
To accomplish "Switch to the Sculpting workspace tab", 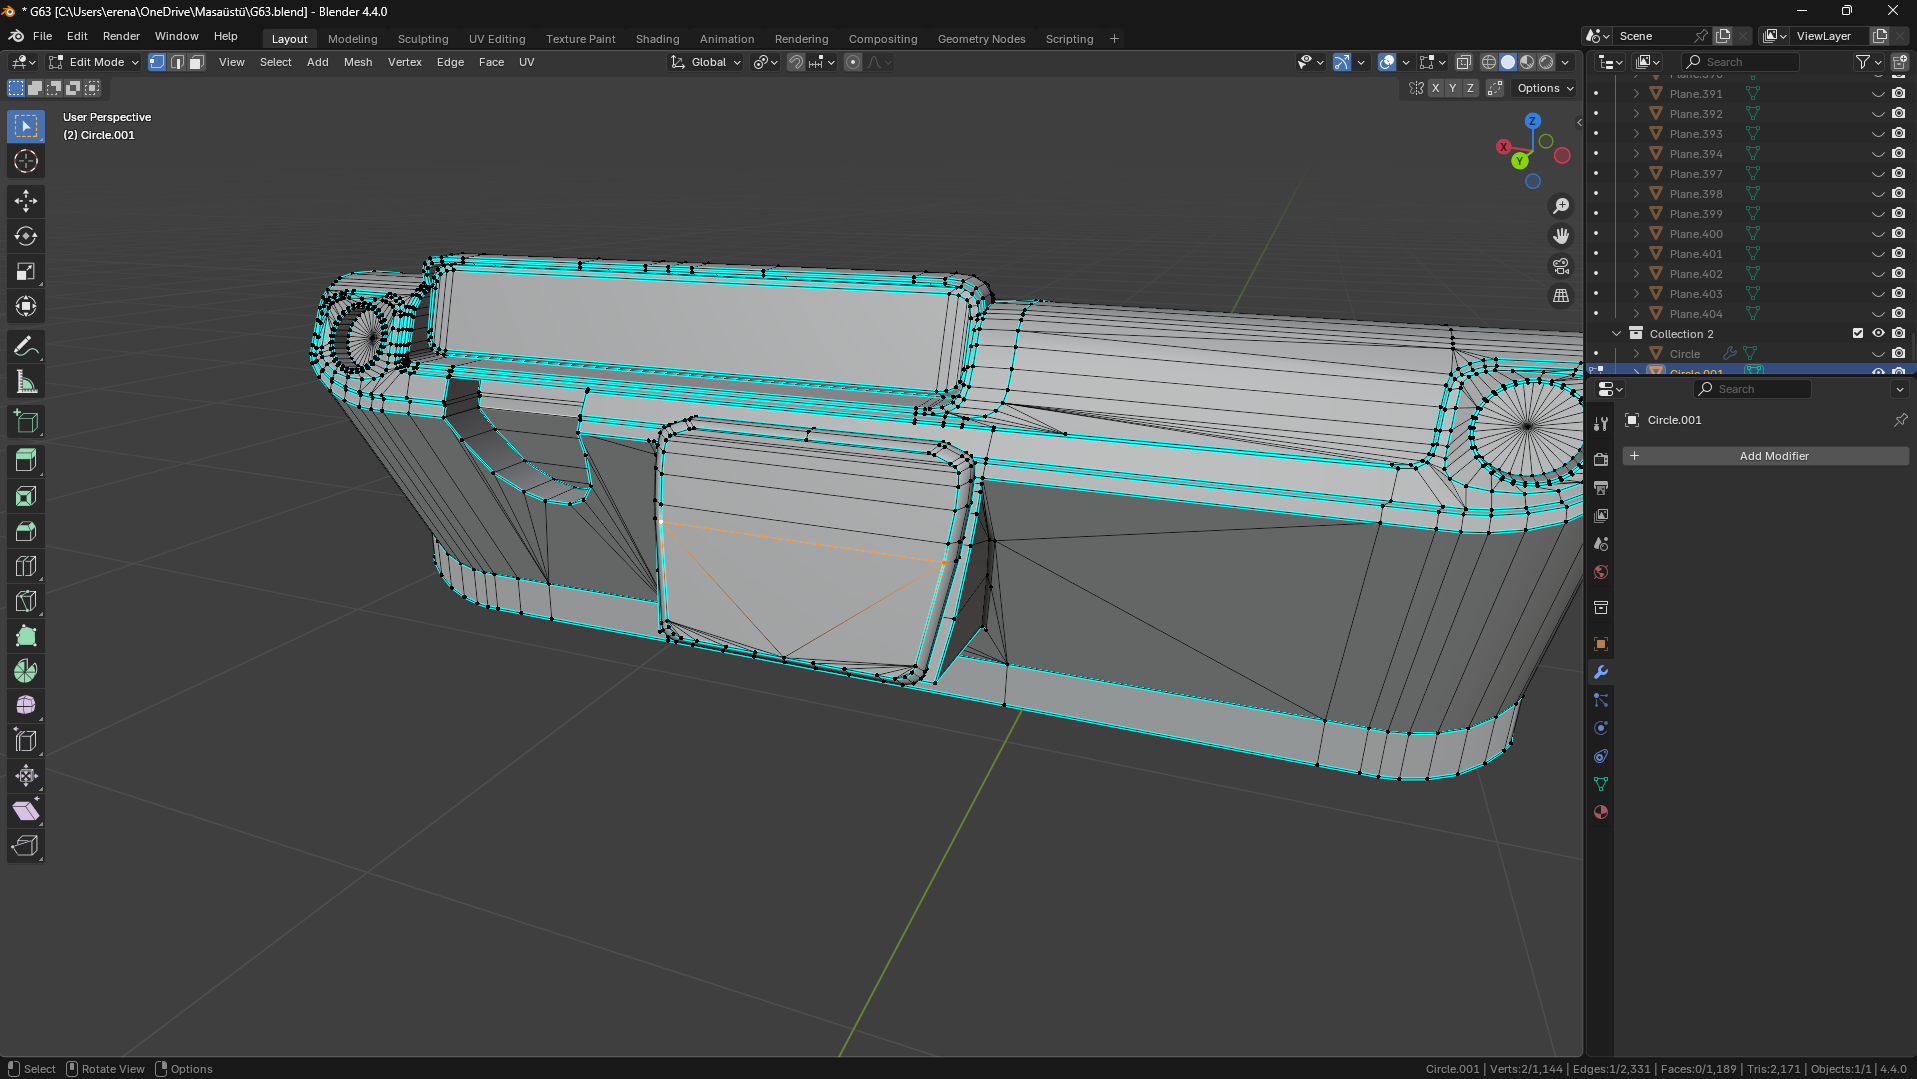I will [x=422, y=39].
